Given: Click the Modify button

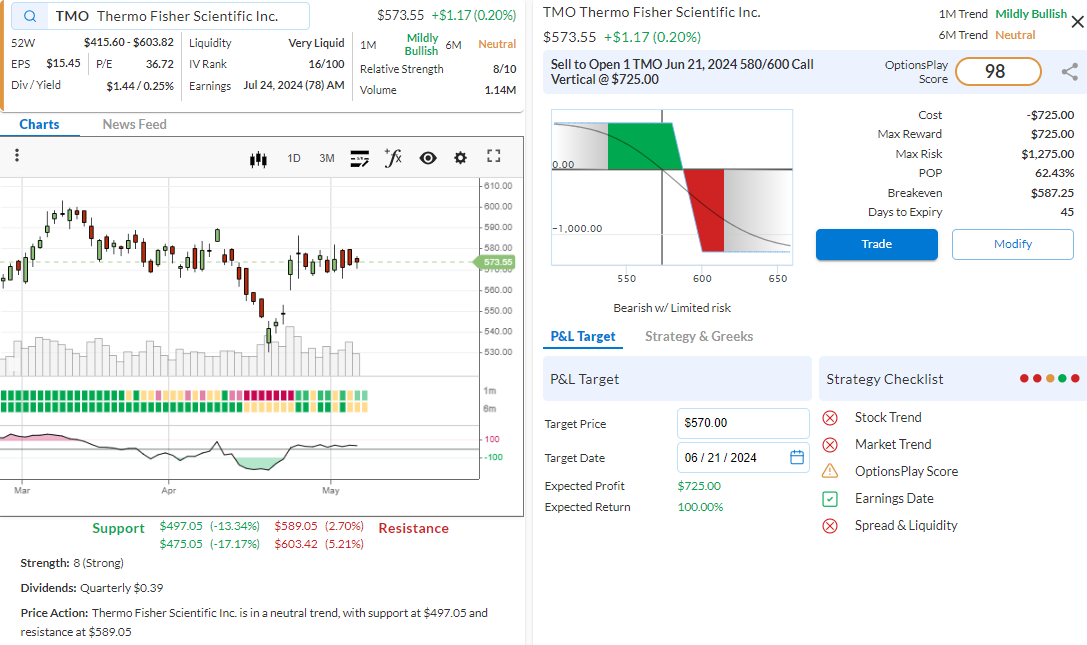Looking at the screenshot, I should tap(1013, 244).
